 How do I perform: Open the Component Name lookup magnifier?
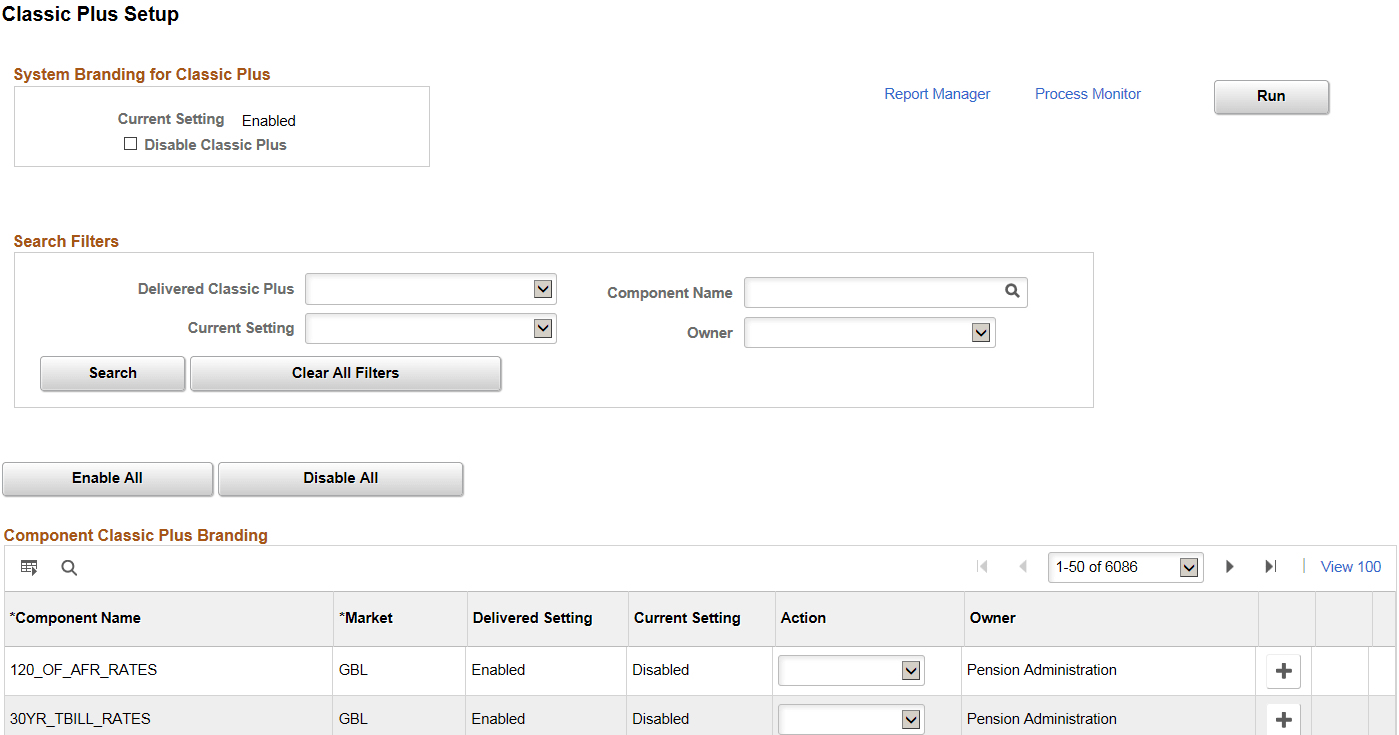[1012, 291]
